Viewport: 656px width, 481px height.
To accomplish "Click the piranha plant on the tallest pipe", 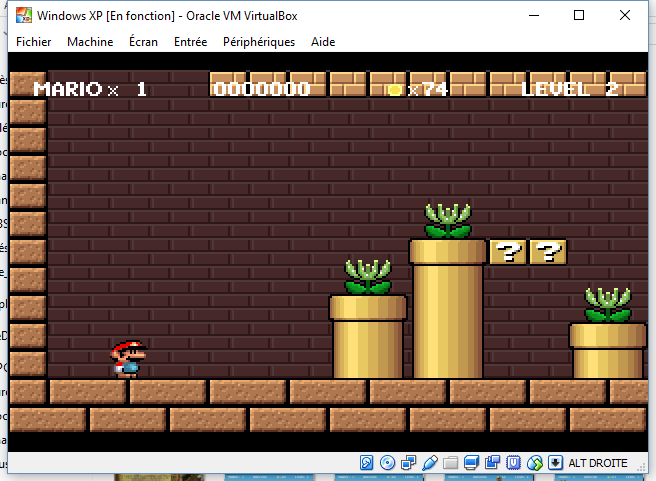I will pos(448,221).
